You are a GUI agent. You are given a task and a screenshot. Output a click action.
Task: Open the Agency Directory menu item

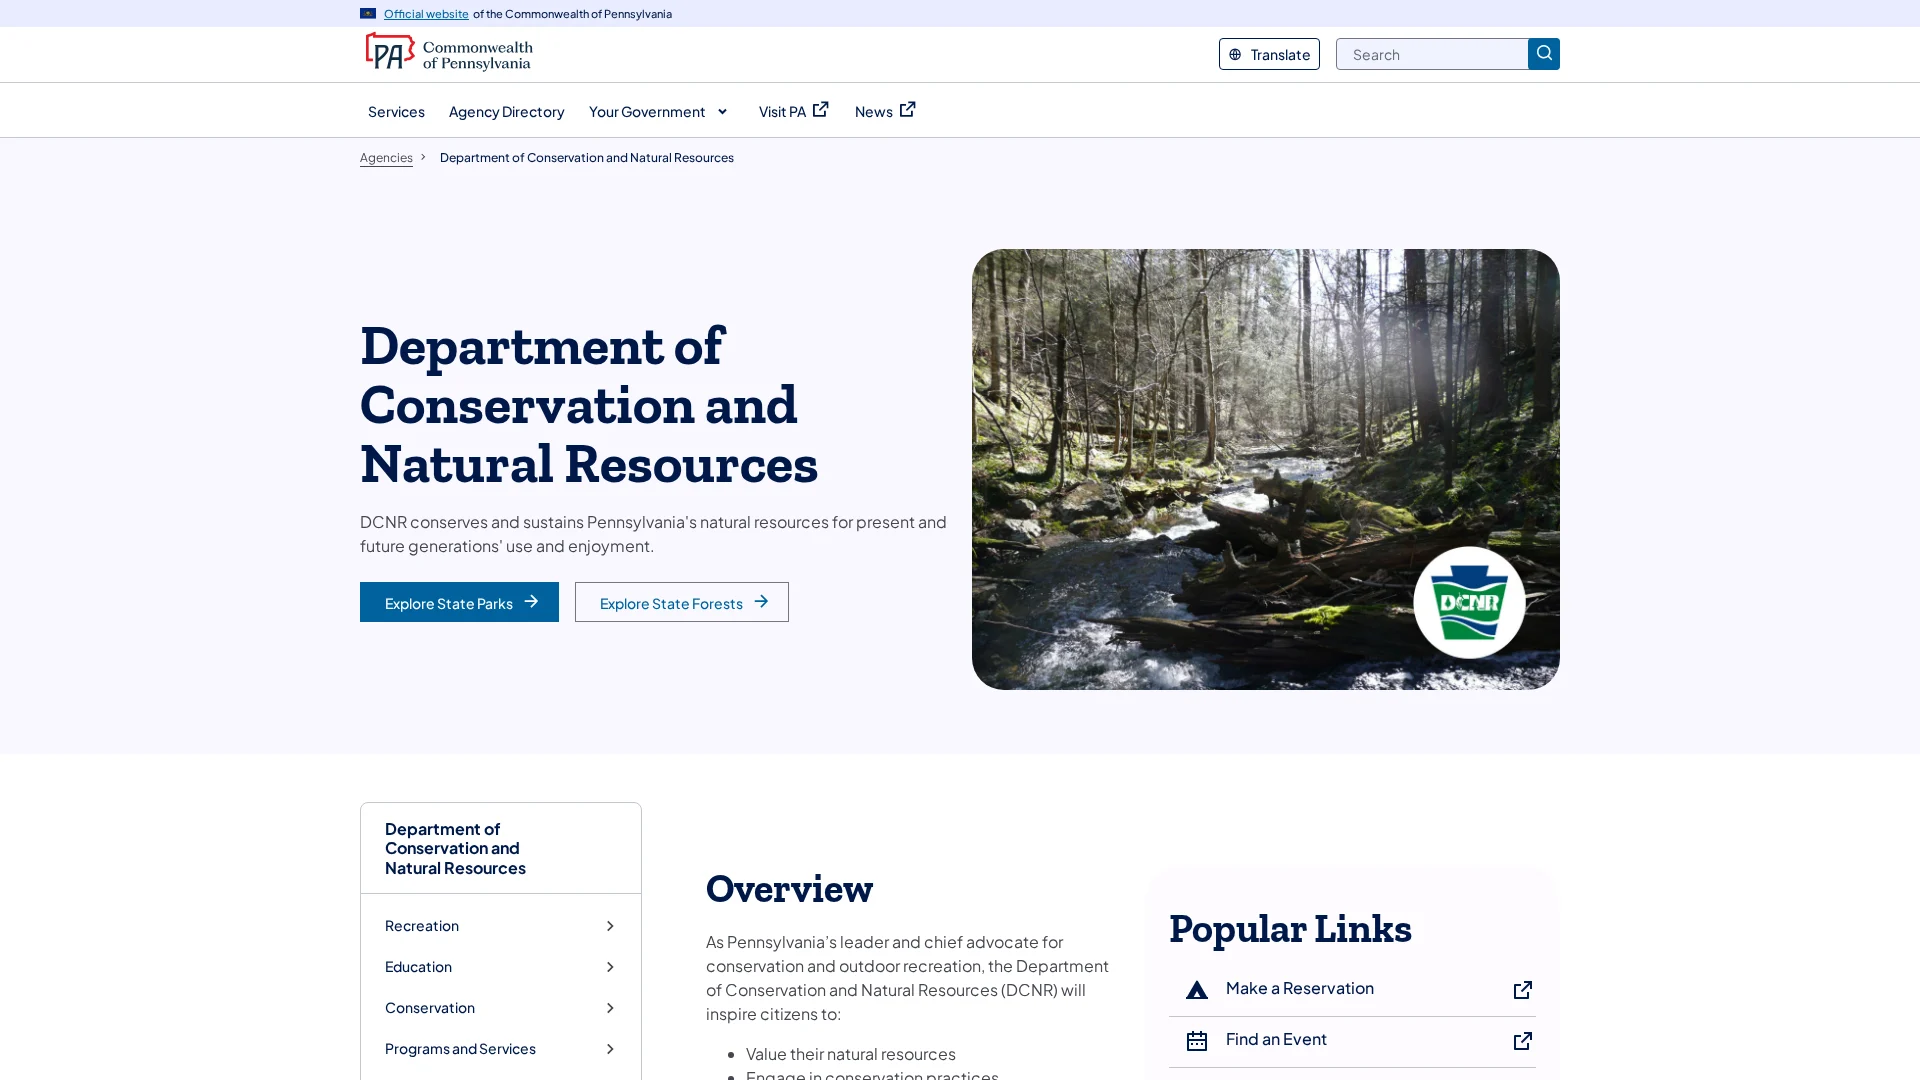[x=506, y=111]
